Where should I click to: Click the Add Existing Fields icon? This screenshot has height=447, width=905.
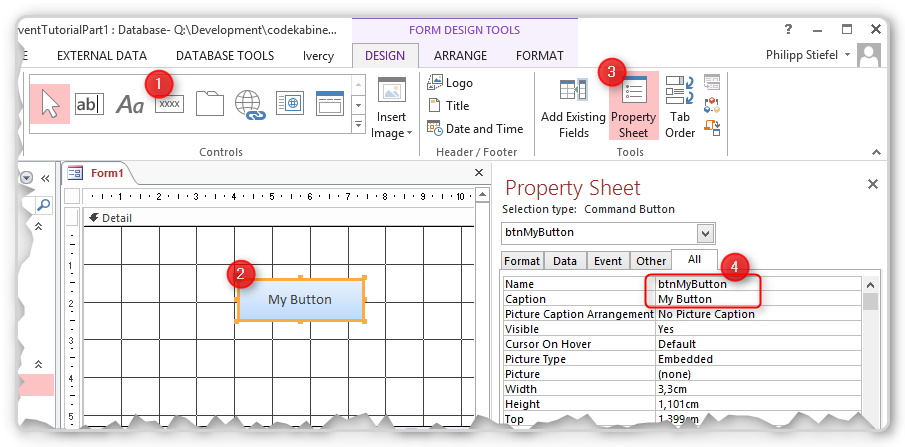tap(573, 108)
